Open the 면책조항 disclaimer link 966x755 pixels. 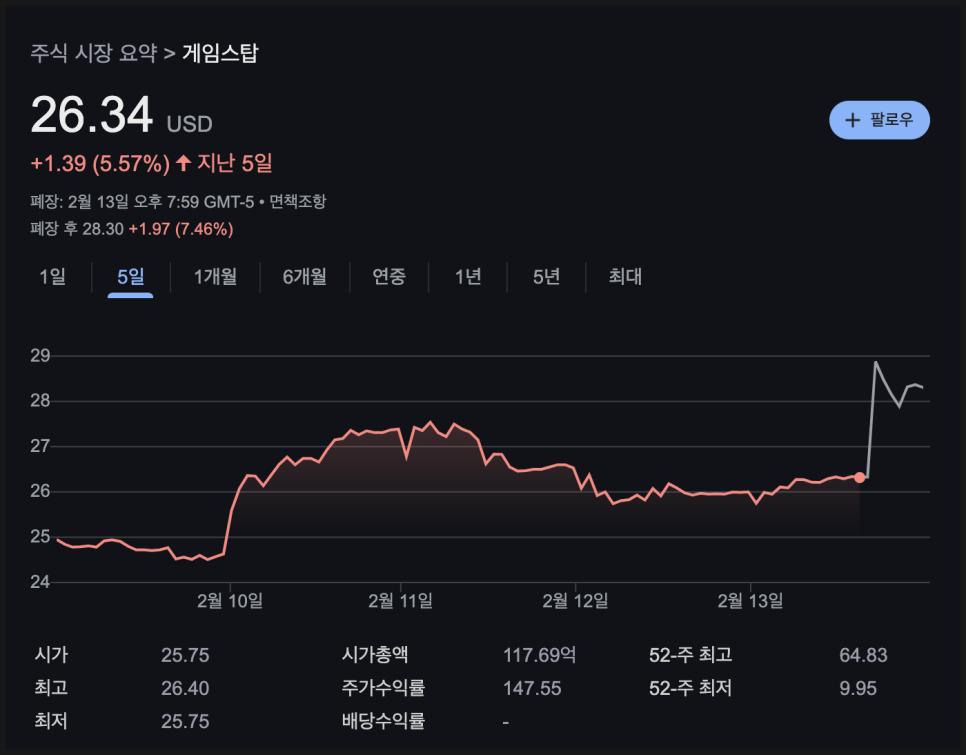[x=298, y=201]
